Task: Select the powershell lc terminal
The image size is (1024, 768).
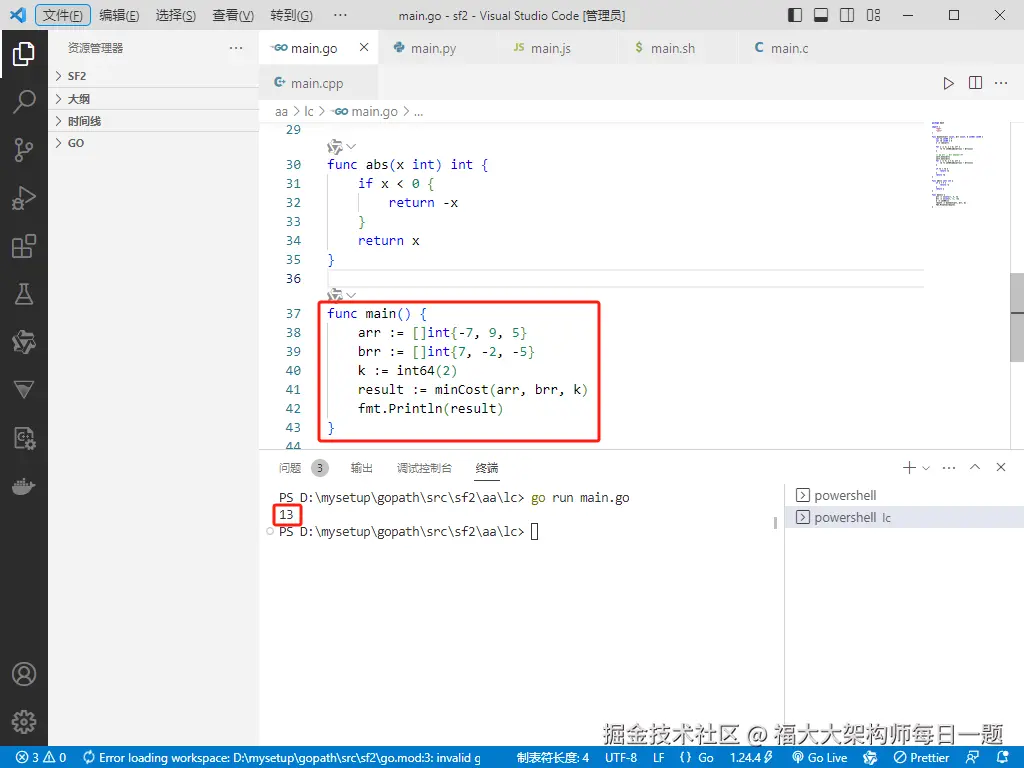Action: tap(904, 517)
